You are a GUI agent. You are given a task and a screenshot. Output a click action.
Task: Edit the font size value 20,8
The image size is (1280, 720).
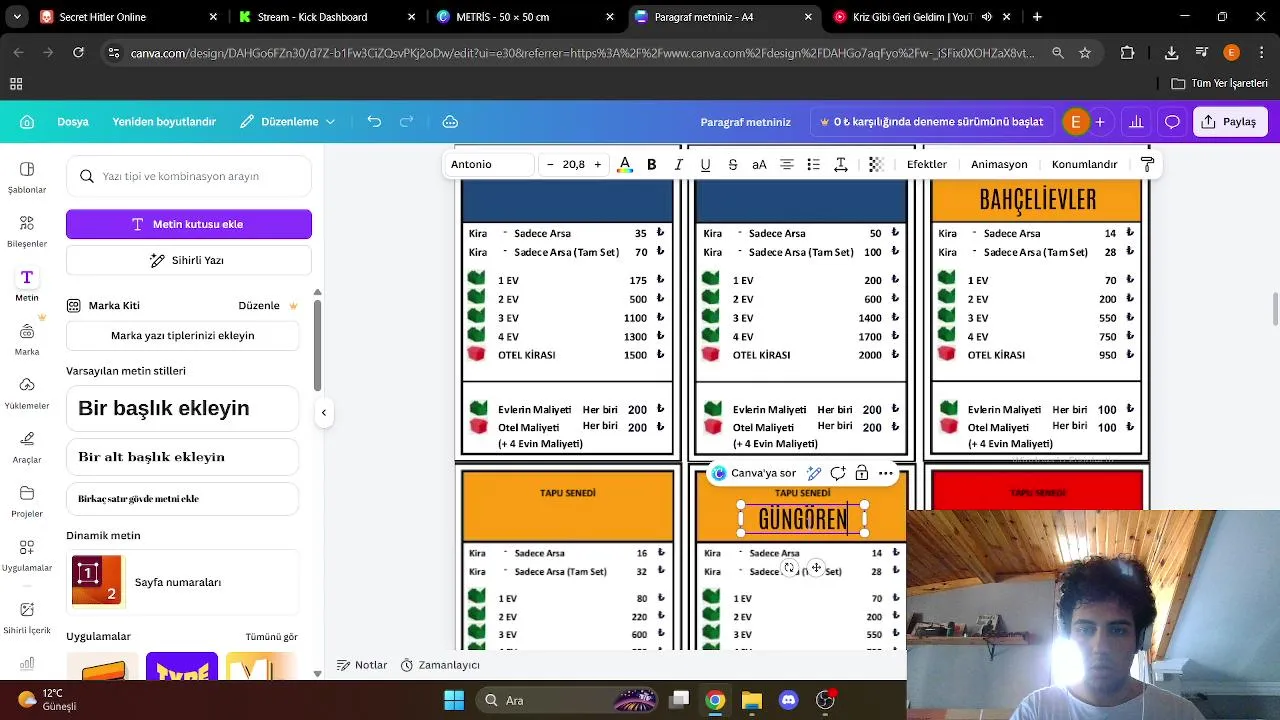pos(574,164)
